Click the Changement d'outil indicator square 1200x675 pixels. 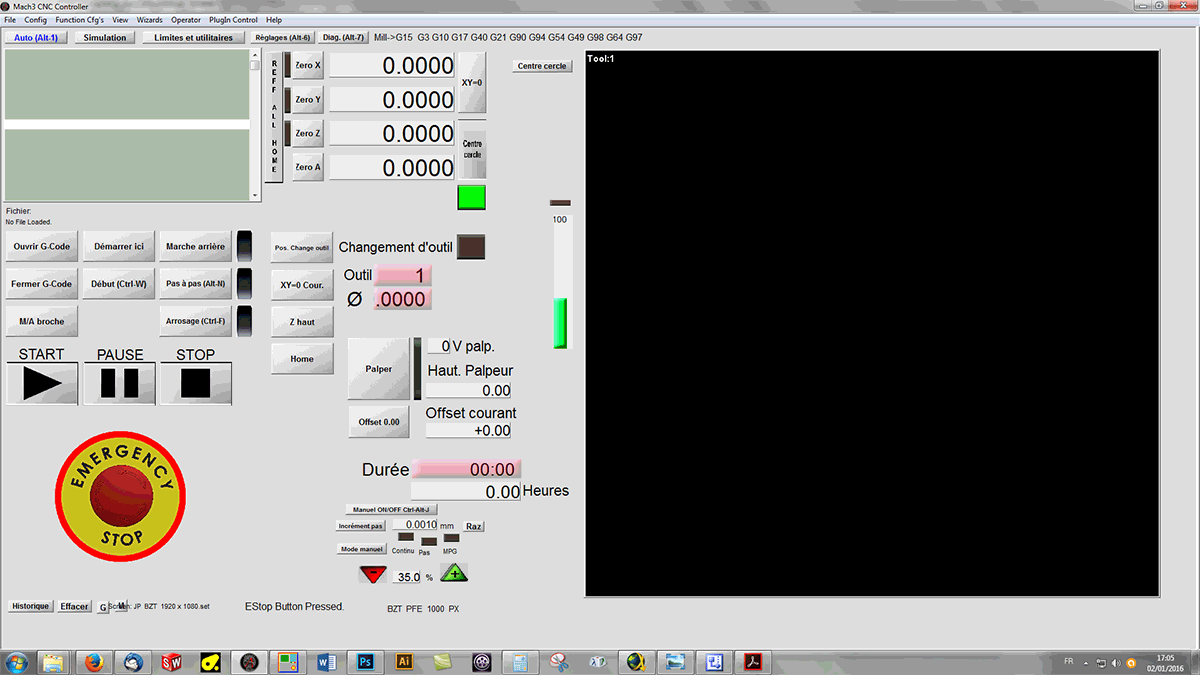point(471,247)
